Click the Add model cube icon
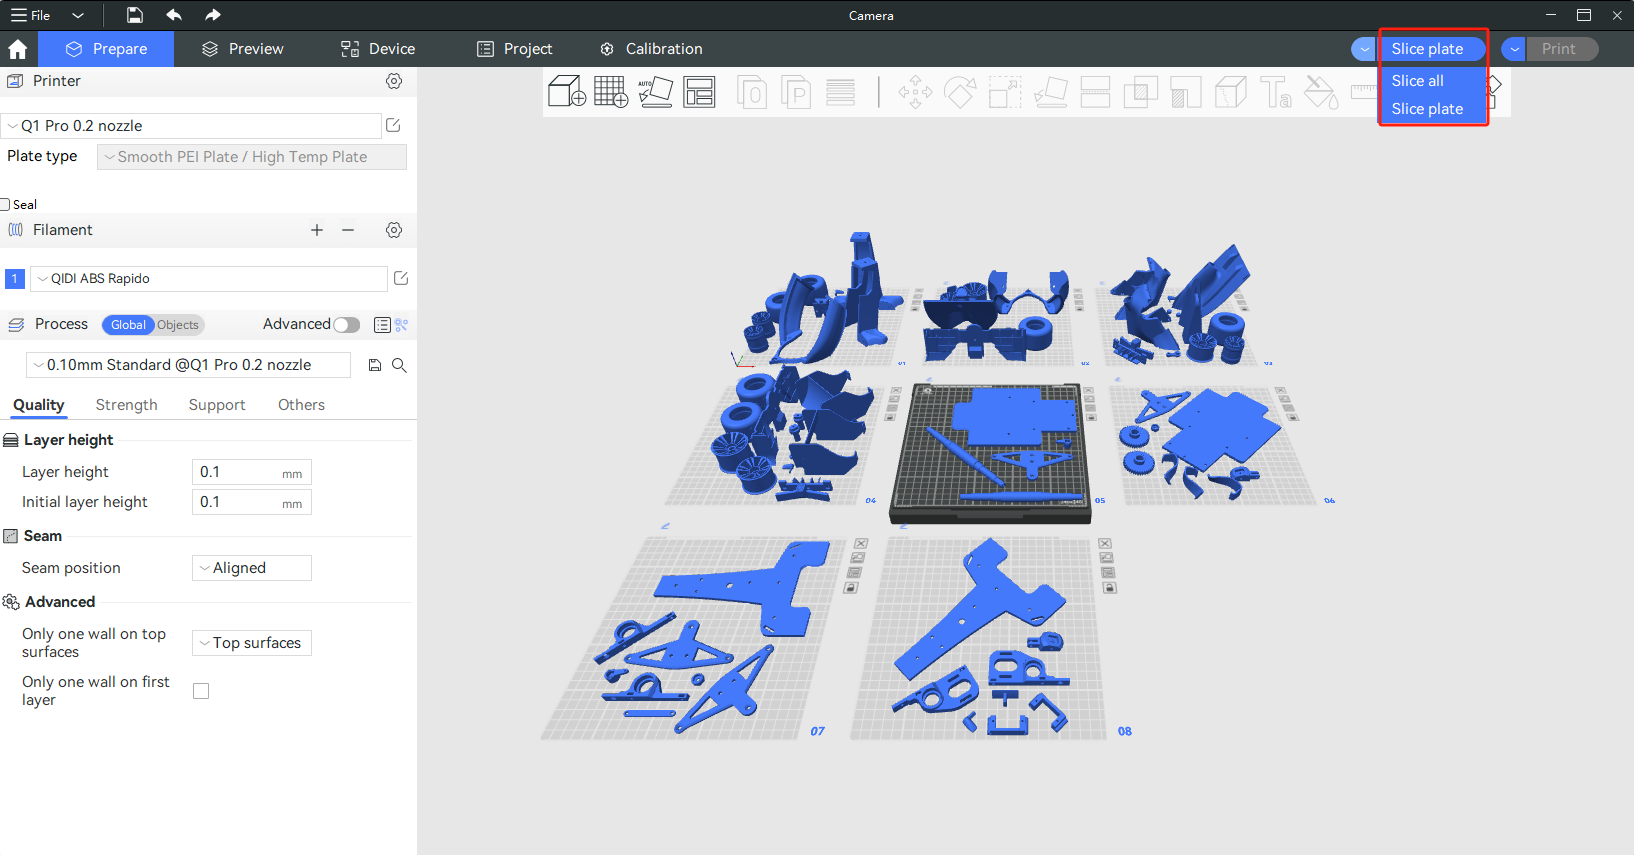Screen dimensions: 1634x855 pyautogui.click(x=566, y=92)
